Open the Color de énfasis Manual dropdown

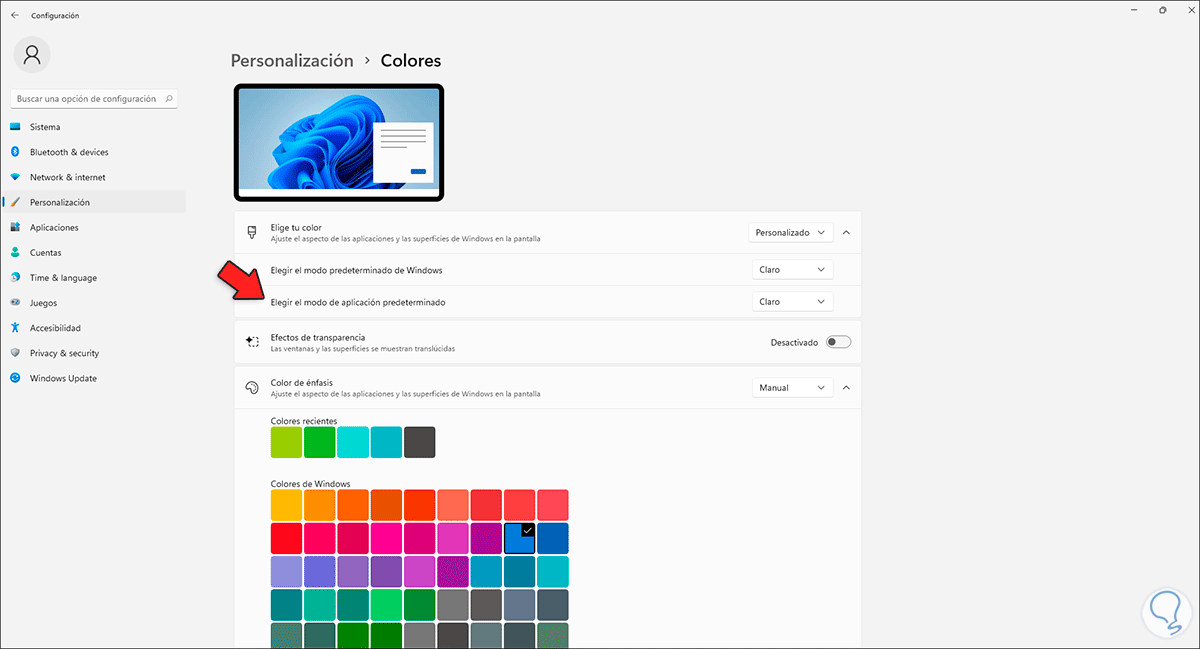click(x=792, y=388)
